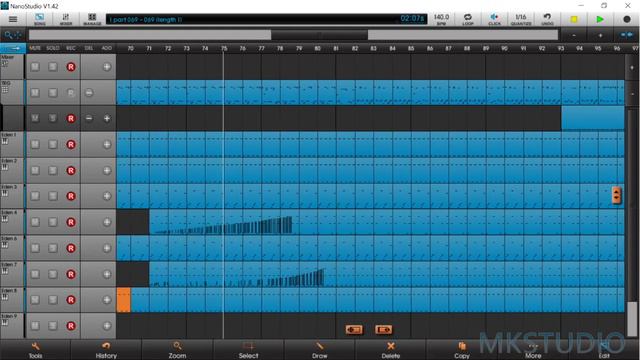Add a lane to Eden 4 track
Image resolution: width=640 pixels, height=360 pixels.
(107, 222)
